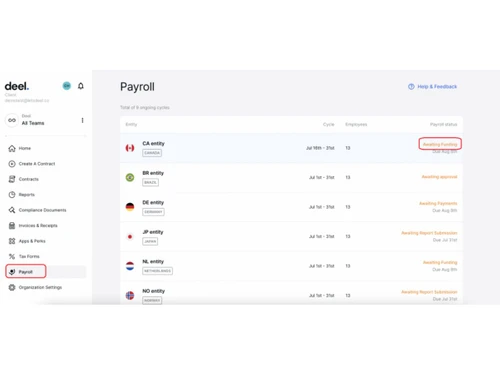Click the Norway flag icon
Screen dimensions: 500x375
(x=130, y=295)
